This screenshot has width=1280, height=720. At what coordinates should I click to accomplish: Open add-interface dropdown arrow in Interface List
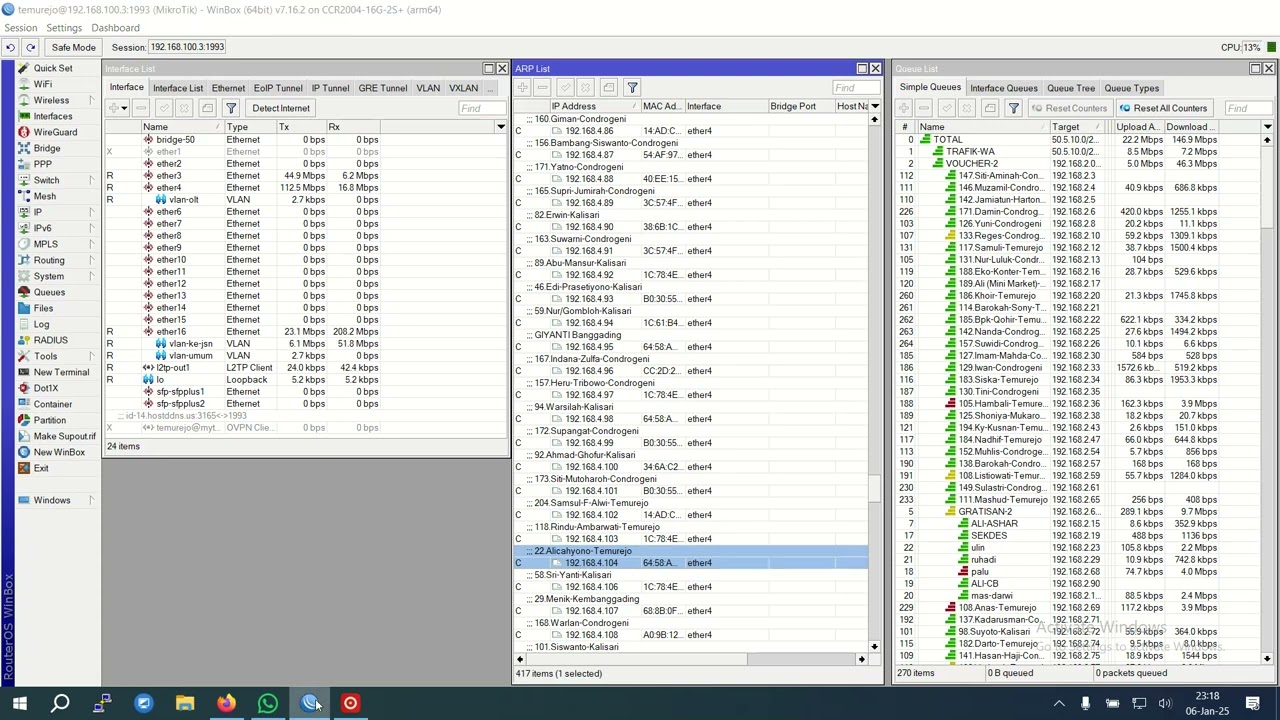point(124,108)
